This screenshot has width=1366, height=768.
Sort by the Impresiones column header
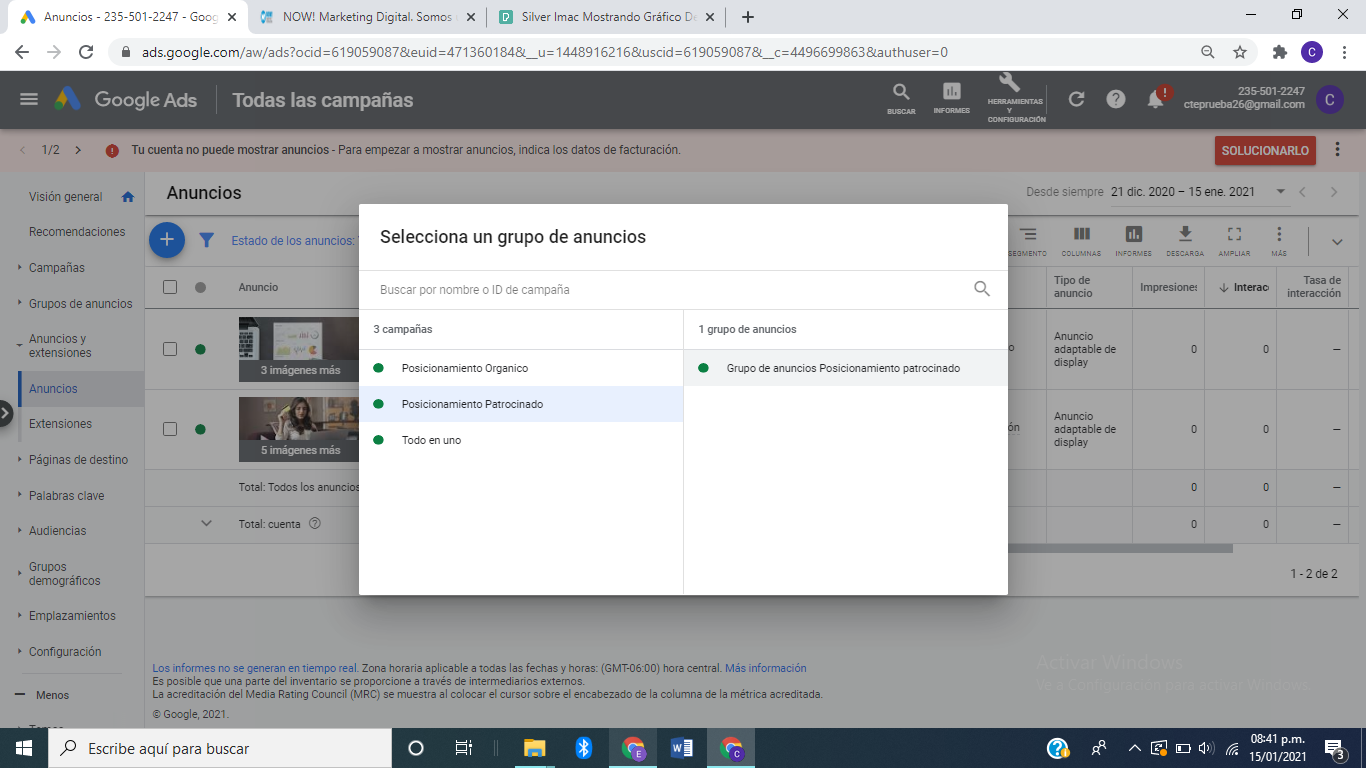[1168, 287]
